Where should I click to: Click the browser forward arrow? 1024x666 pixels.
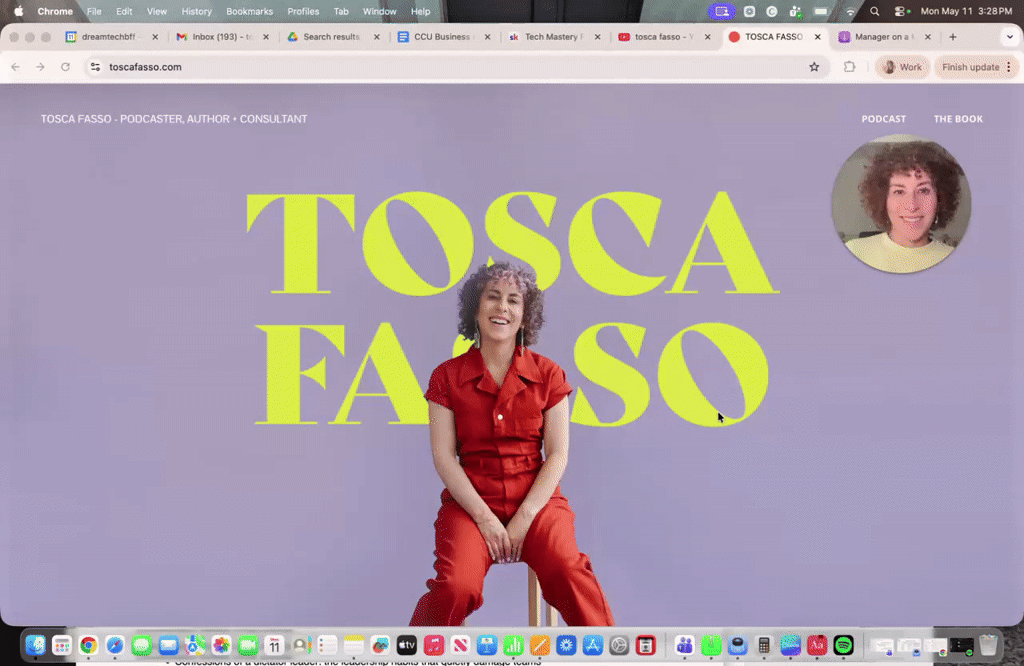[x=40, y=67]
